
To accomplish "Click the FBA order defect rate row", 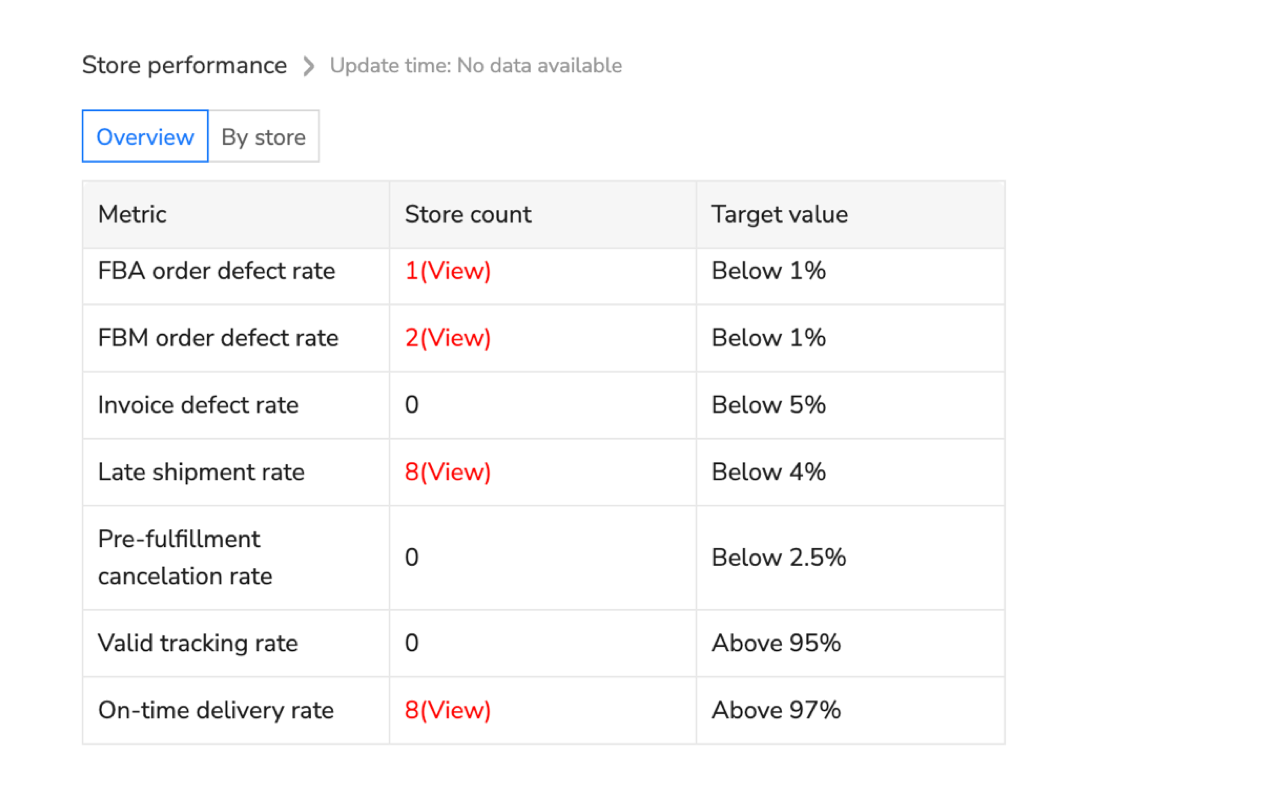I will tap(216, 270).
